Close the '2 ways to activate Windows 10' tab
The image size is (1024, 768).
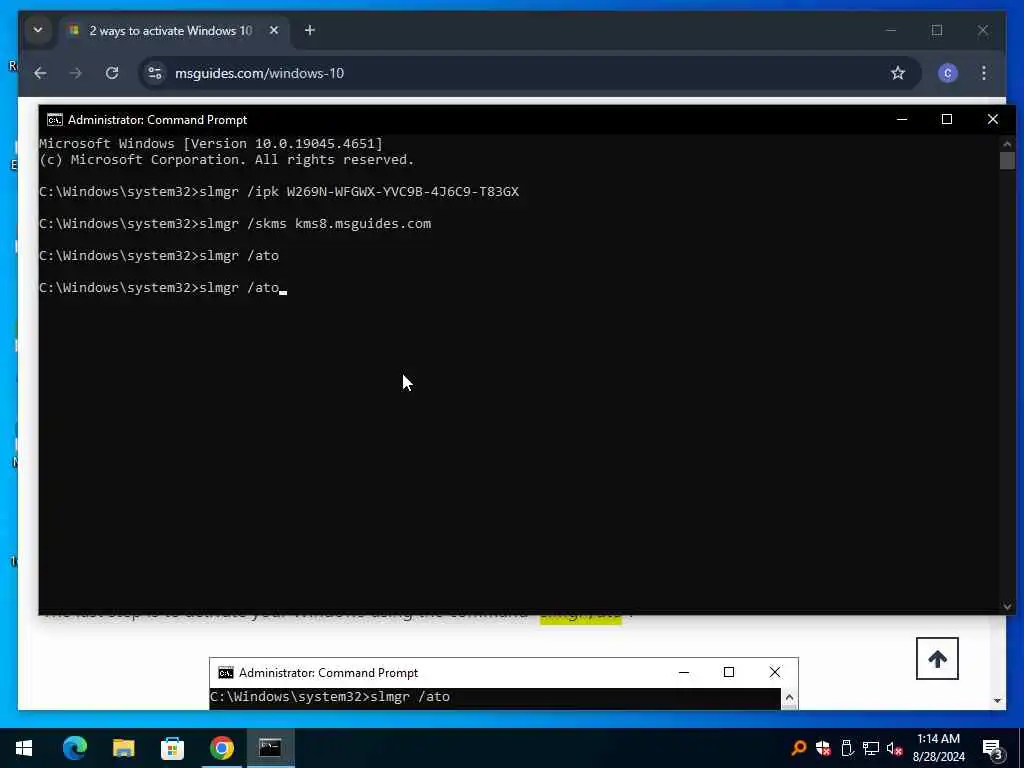click(274, 31)
